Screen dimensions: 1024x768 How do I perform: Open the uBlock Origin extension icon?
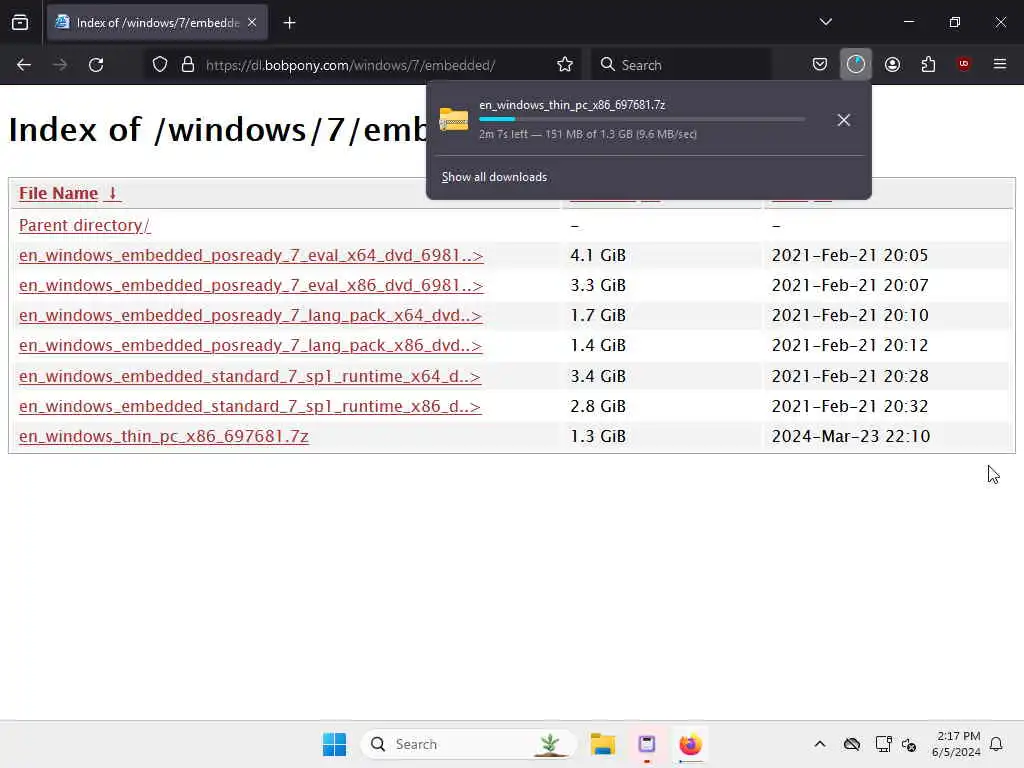963,64
